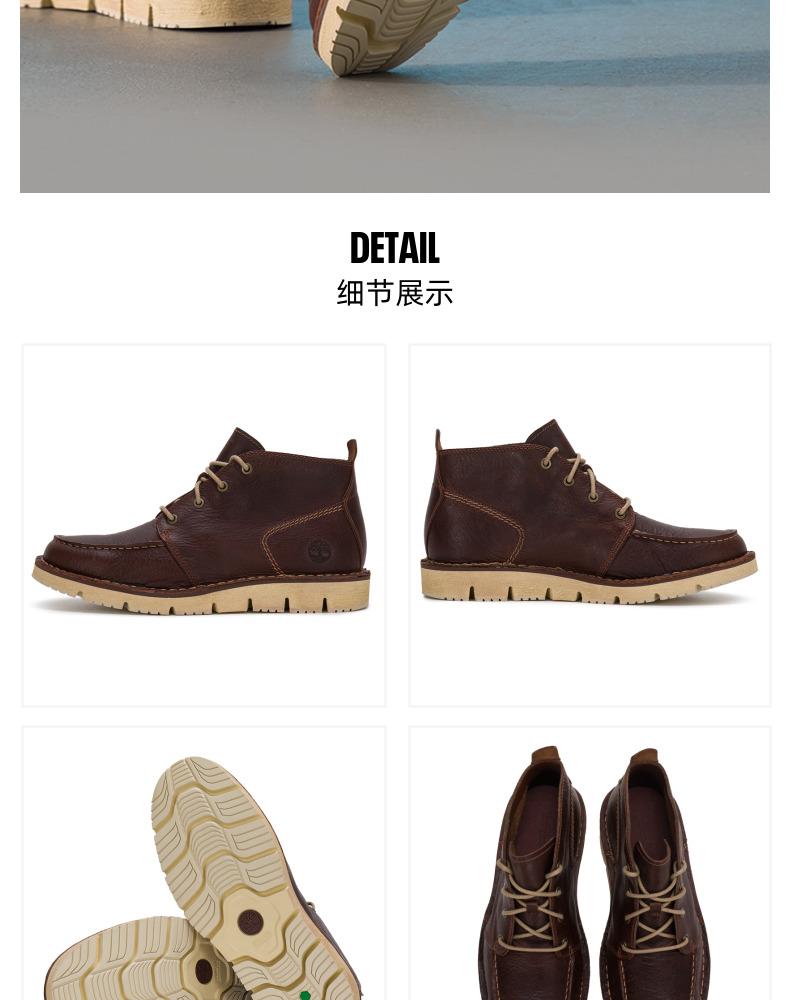This screenshot has width=790, height=1000.
Task: Open the inner side view boot photo
Action: coord(590,525)
